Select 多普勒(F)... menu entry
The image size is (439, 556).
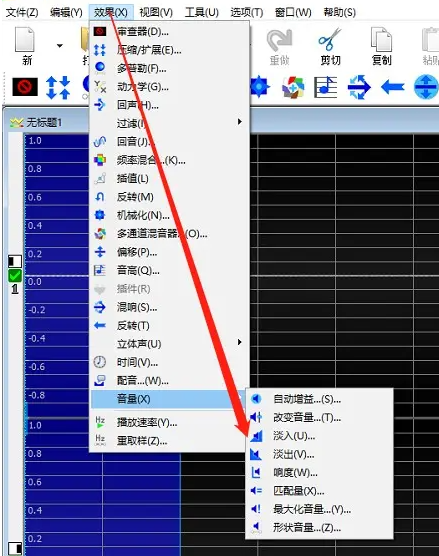[x=170, y=68]
